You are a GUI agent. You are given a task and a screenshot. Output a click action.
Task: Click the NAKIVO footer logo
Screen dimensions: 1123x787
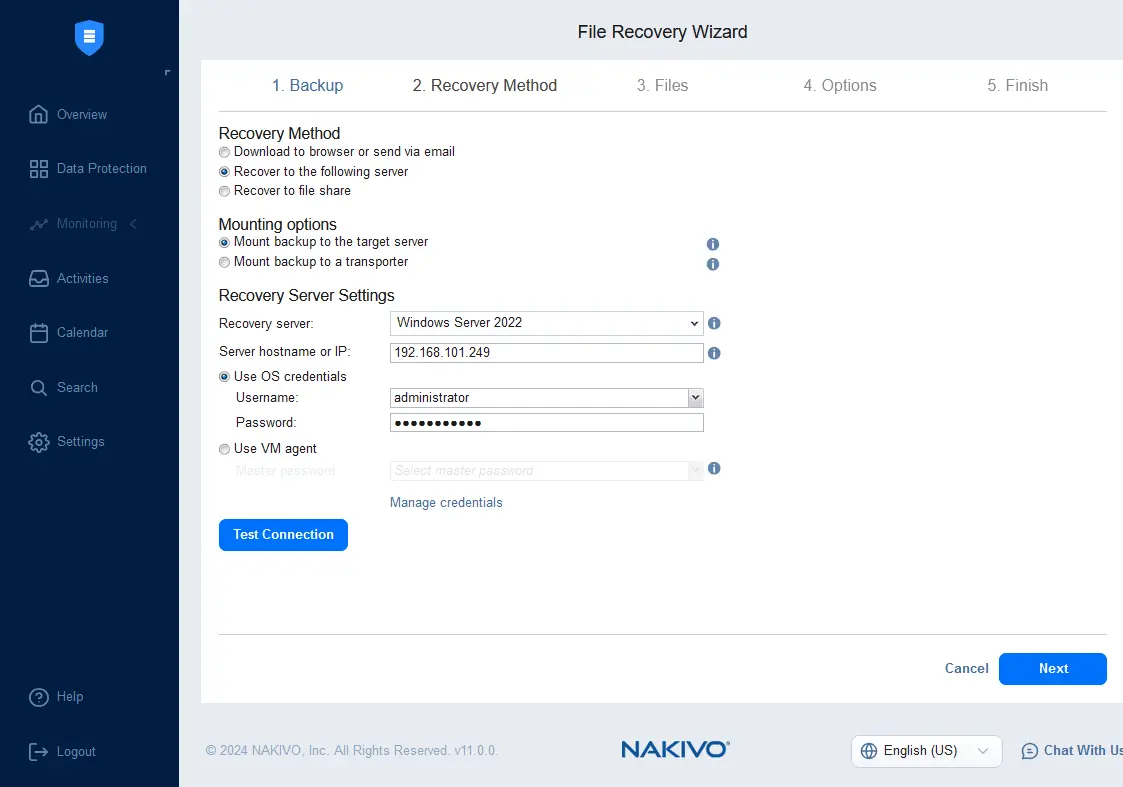point(675,750)
